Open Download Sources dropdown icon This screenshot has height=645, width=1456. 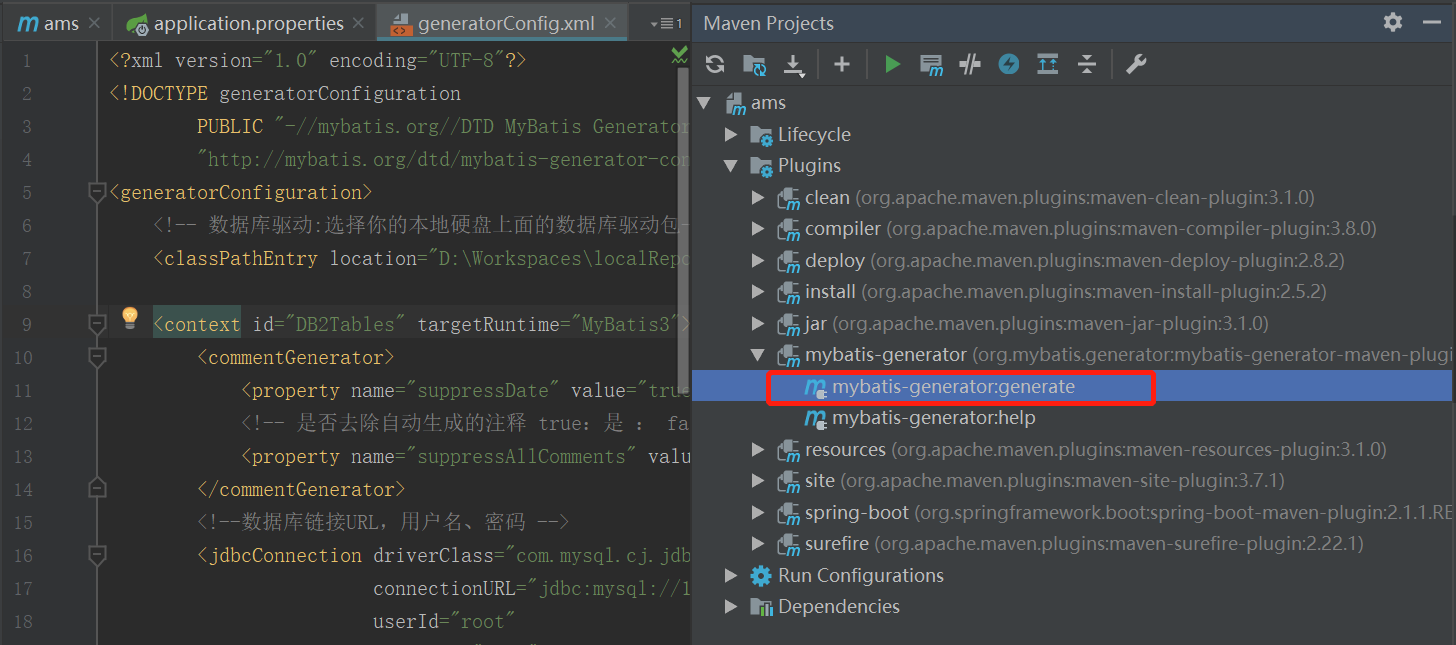pyautogui.click(x=794, y=64)
